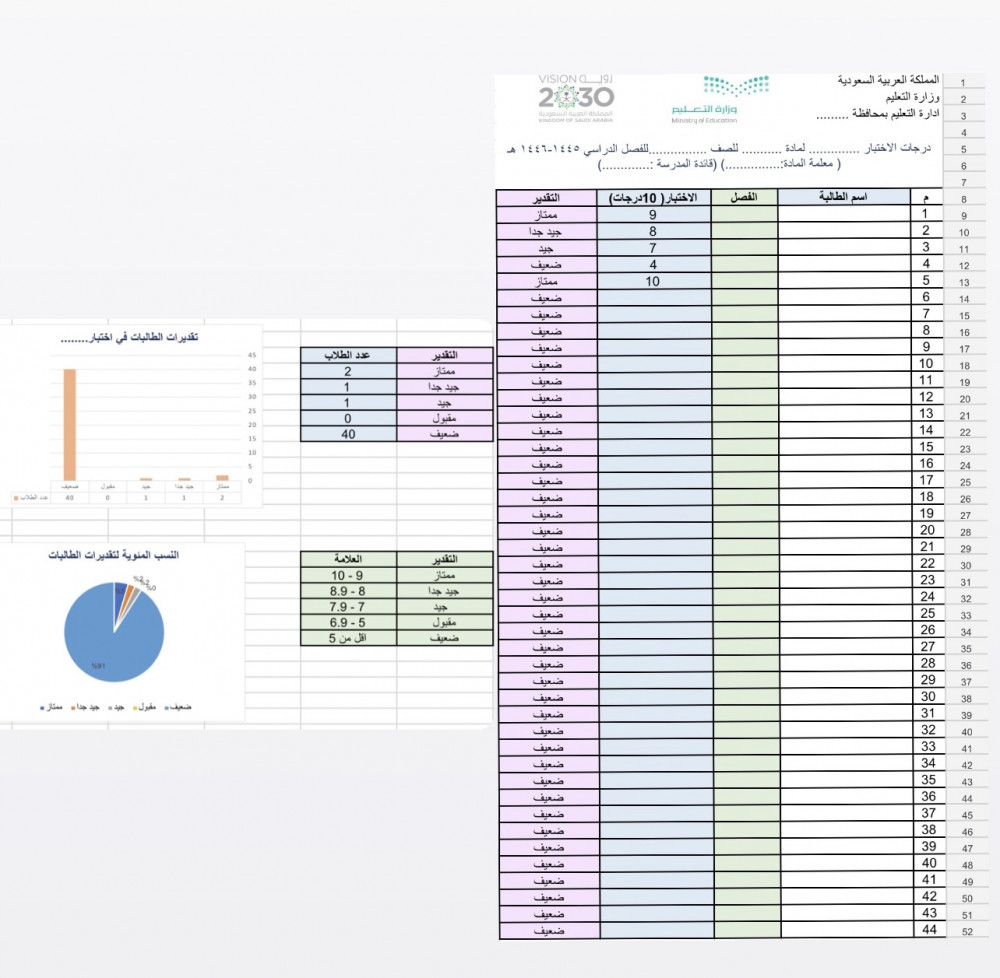Select the score cell containing 9
The width and height of the screenshot is (1000, 978).
tap(653, 215)
